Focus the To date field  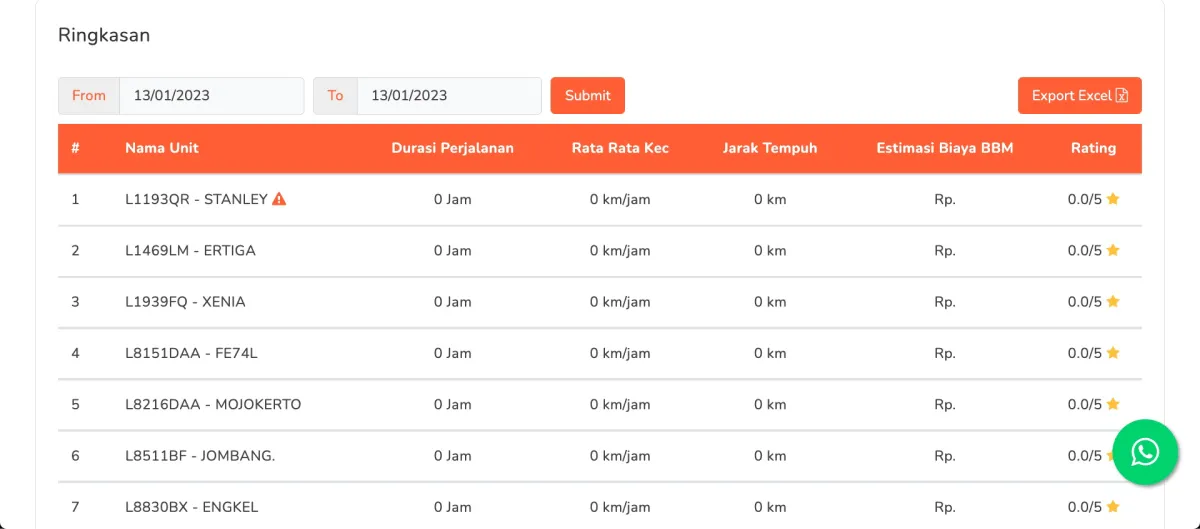click(x=449, y=96)
